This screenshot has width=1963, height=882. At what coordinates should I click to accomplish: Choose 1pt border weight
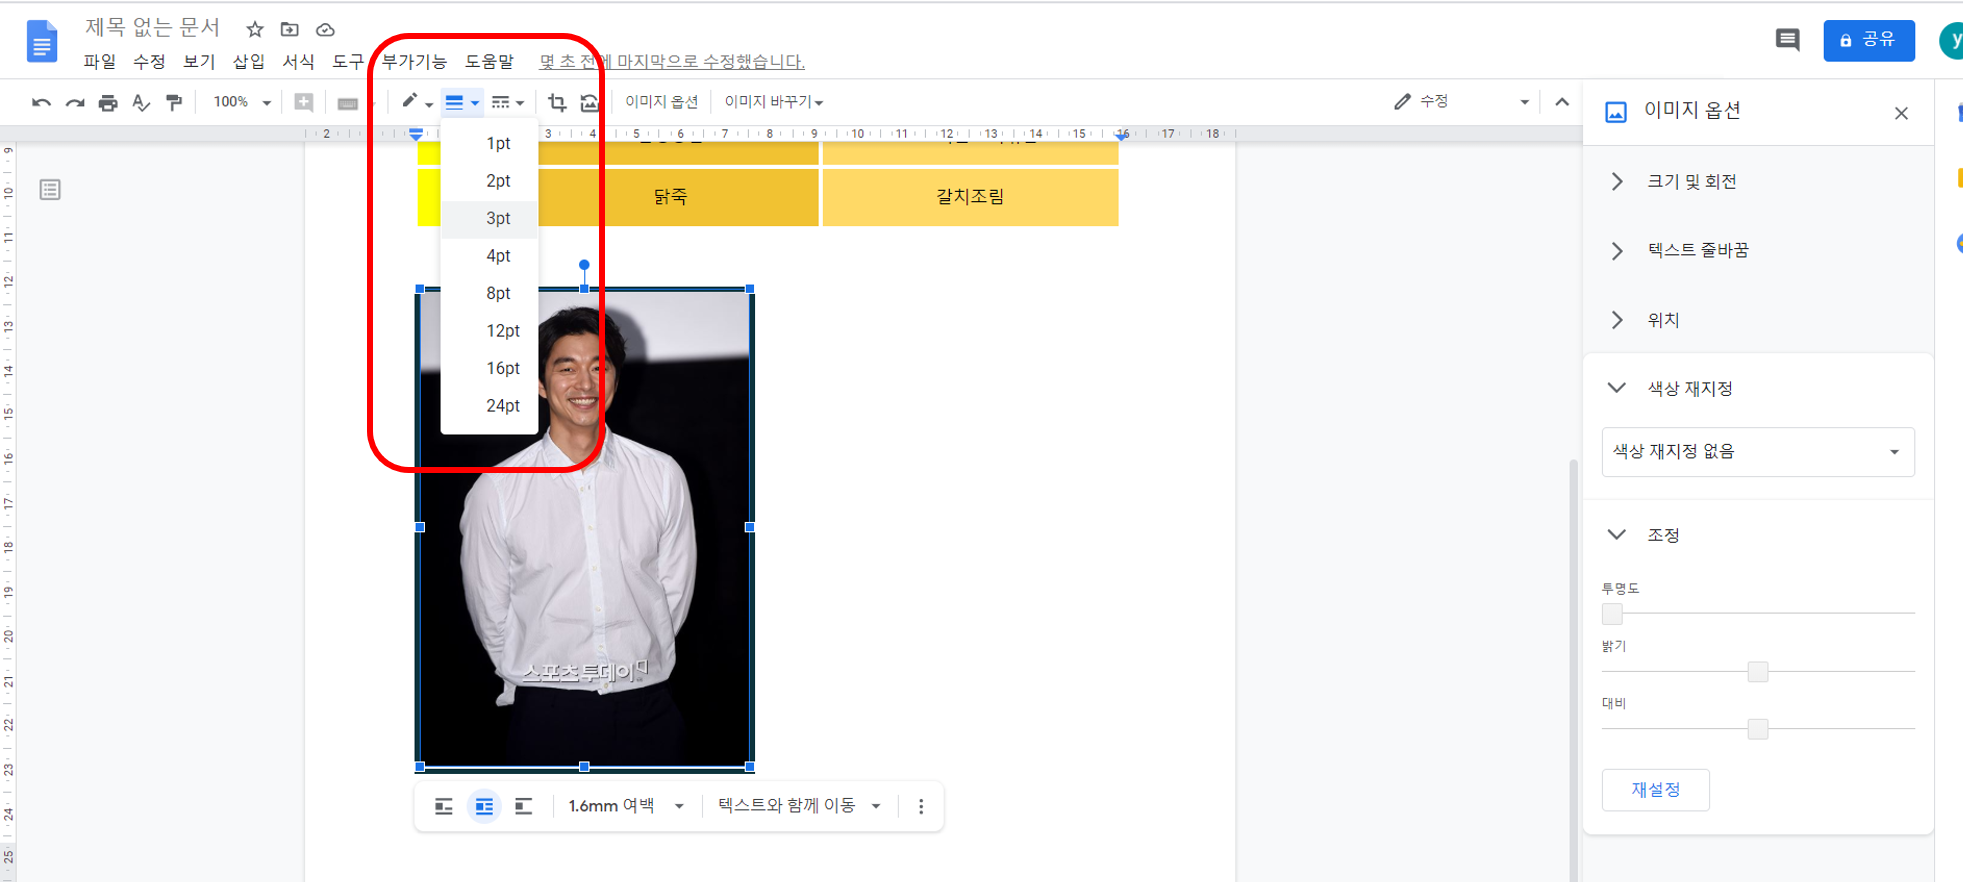[x=489, y=143]
